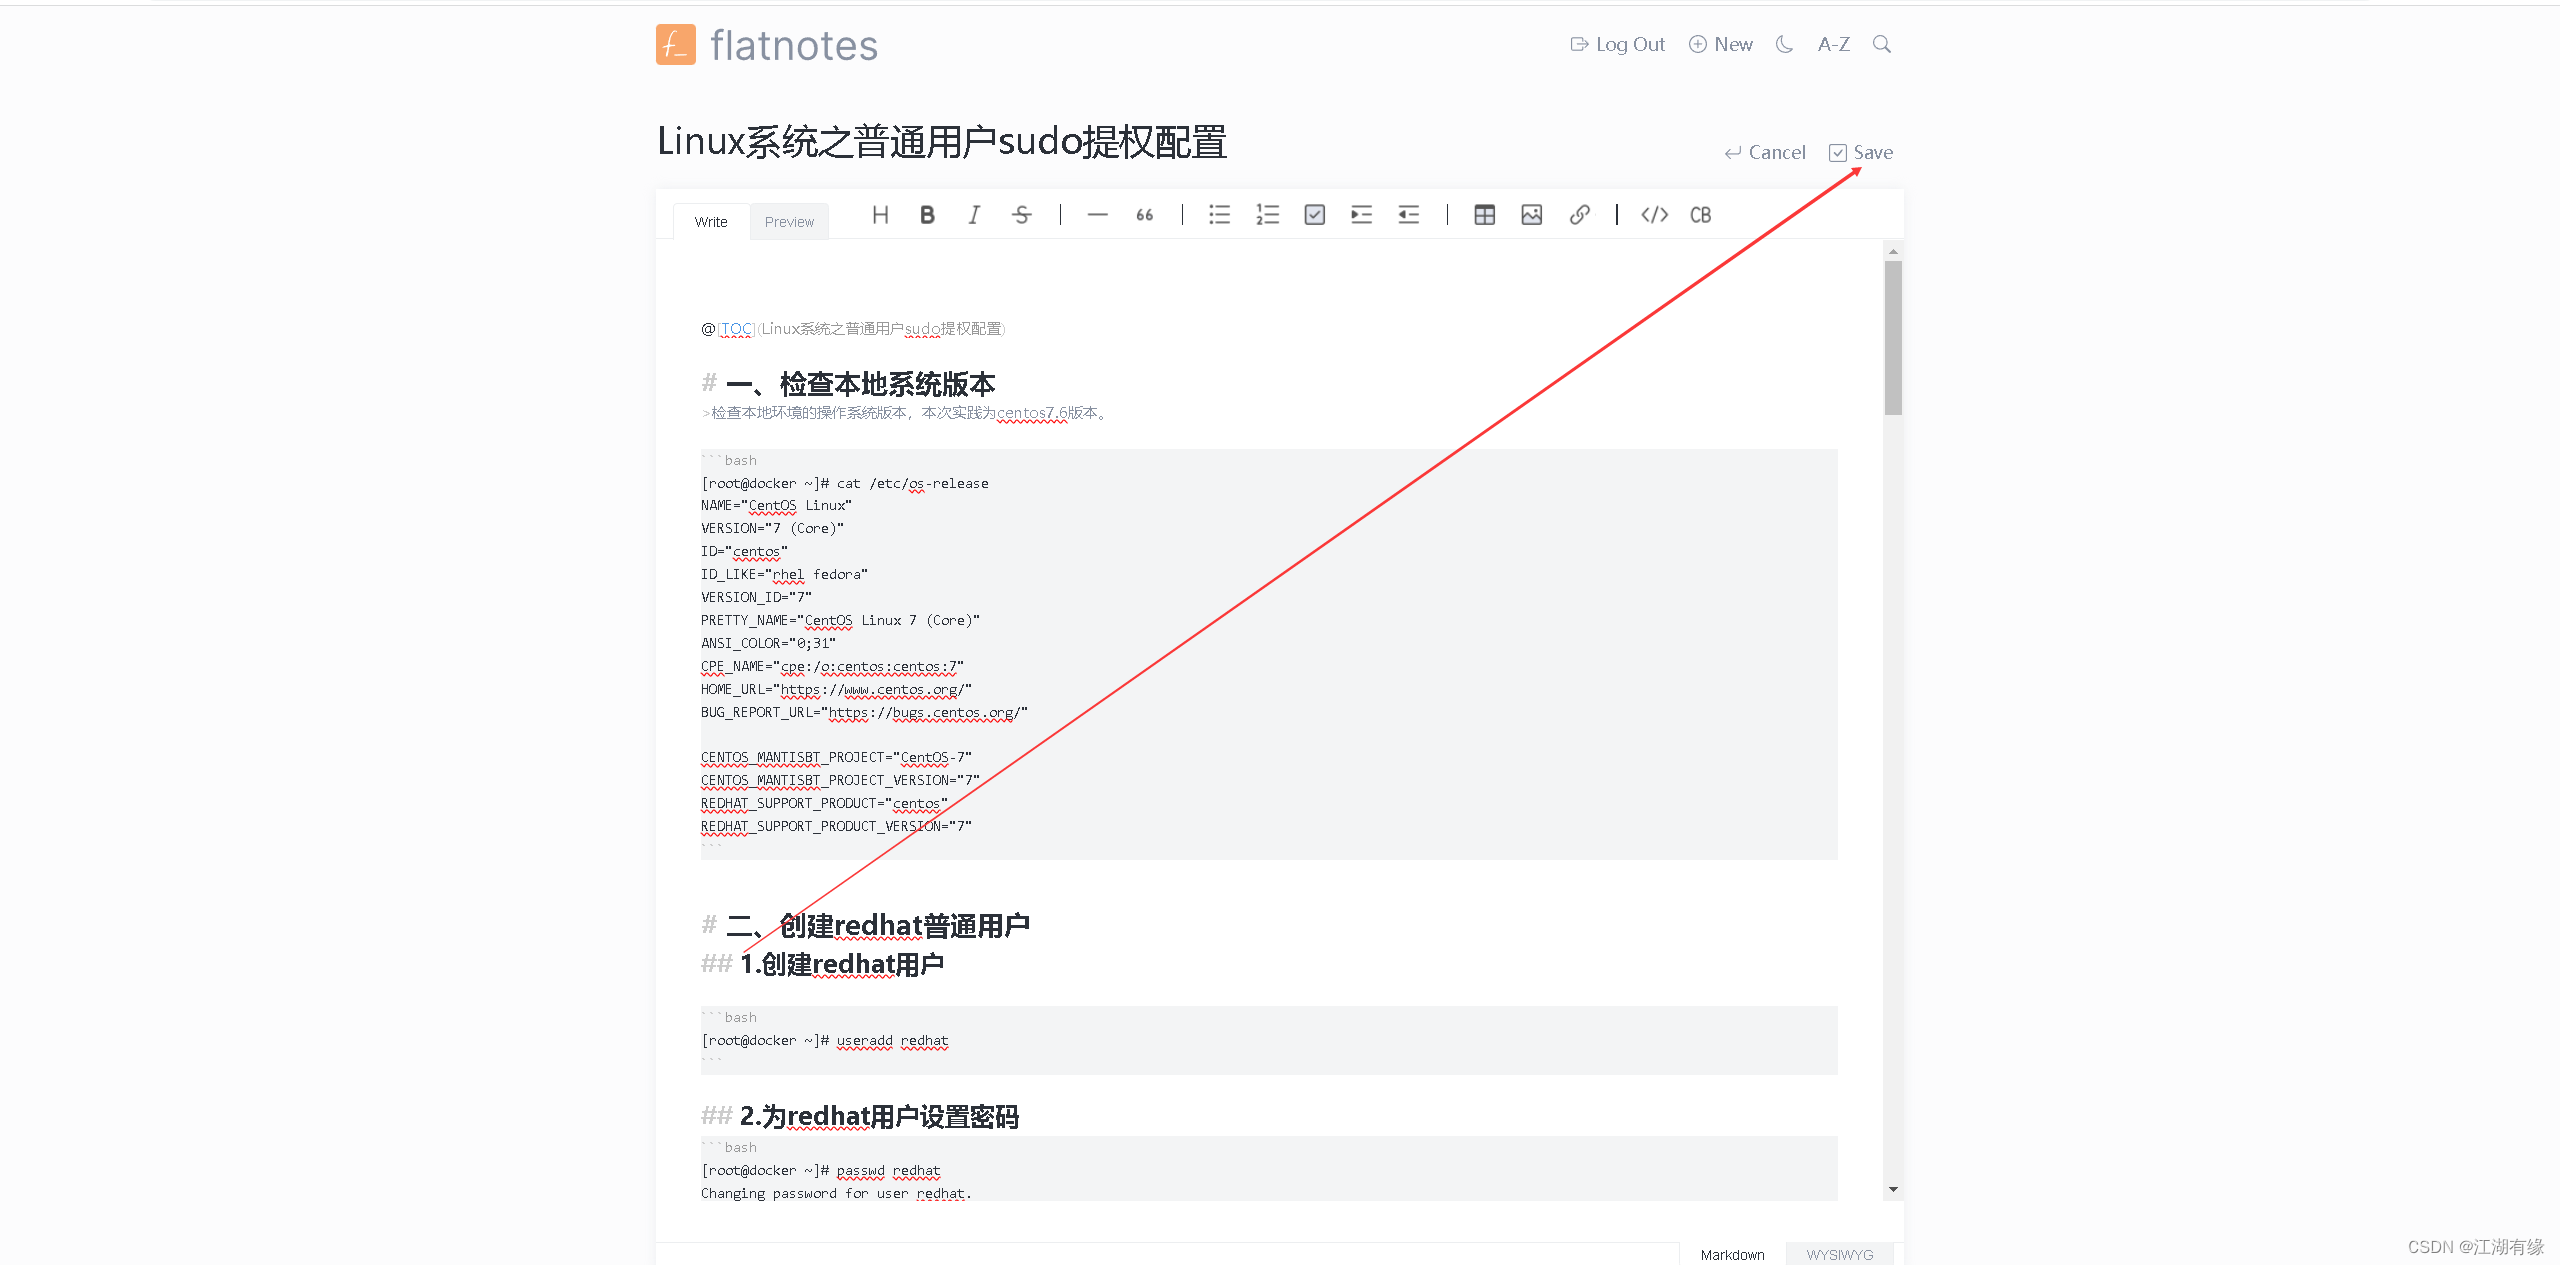Screen dimensions: 2560x1265
Task: Toggle italic formatting
Action: (x=974, y=215)
